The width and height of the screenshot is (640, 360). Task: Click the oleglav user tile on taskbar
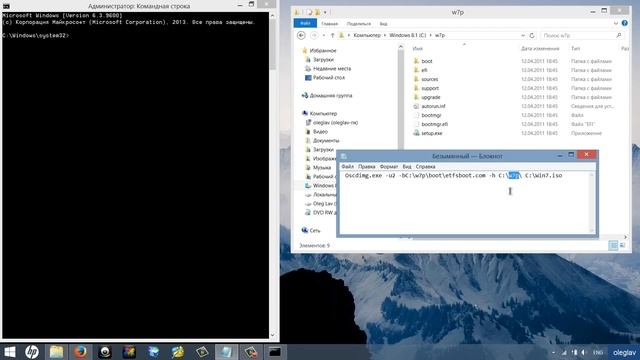(x=624, y=352)
